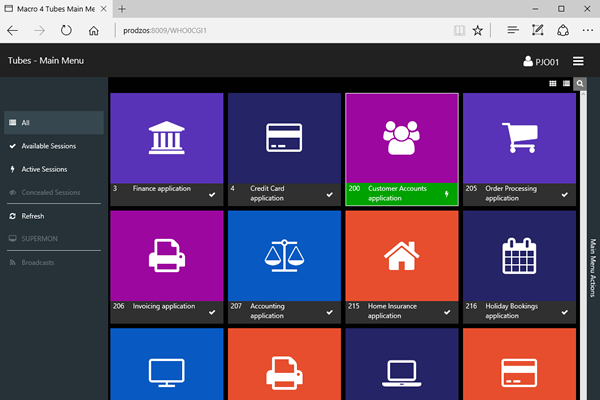This screenshot has height=400, width=600.
Task: Select the Macro 4 Tubes Main Menu tab
Action: [x=56, y=9]
